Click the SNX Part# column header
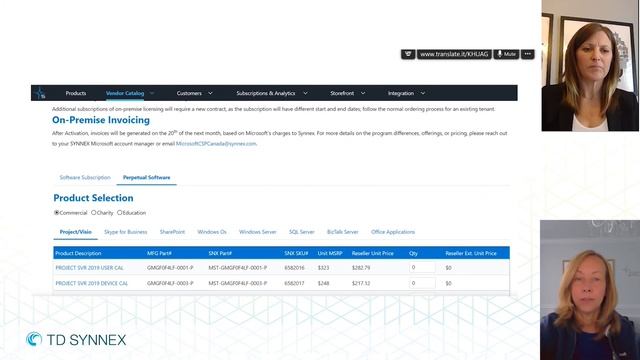The width and height of the screenshot is (640, 360). coord(220,253)
